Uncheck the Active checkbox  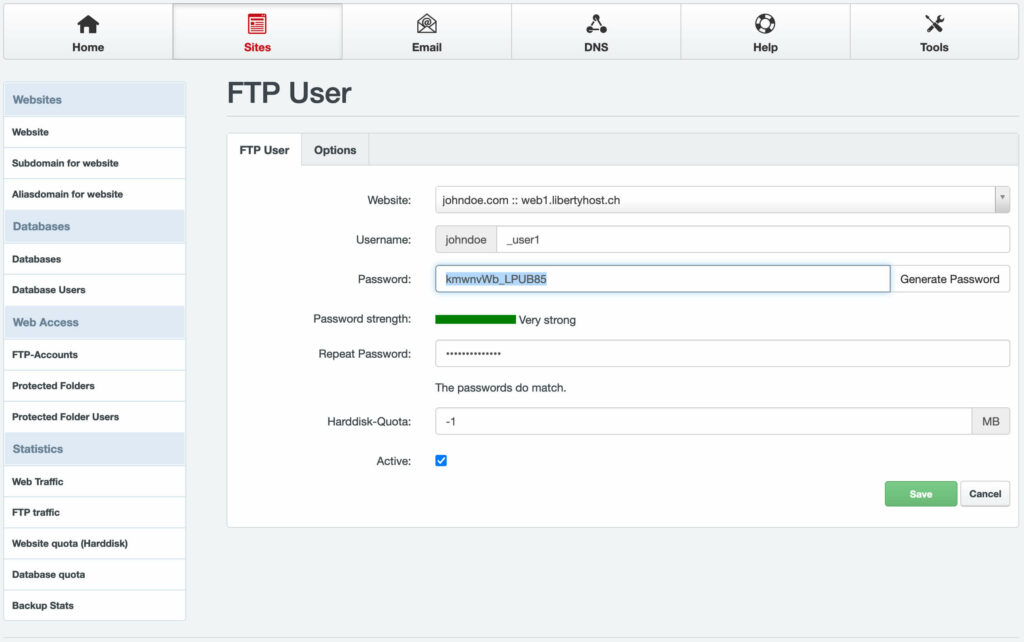(441, 460)
